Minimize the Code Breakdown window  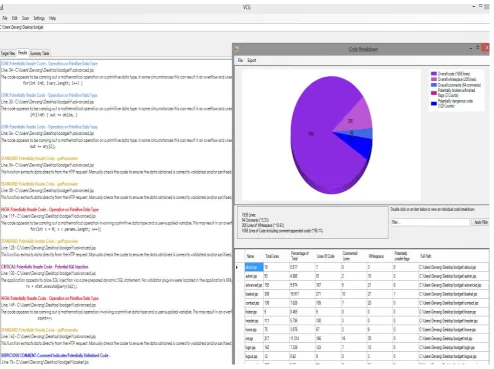click(x=471, y=48)
